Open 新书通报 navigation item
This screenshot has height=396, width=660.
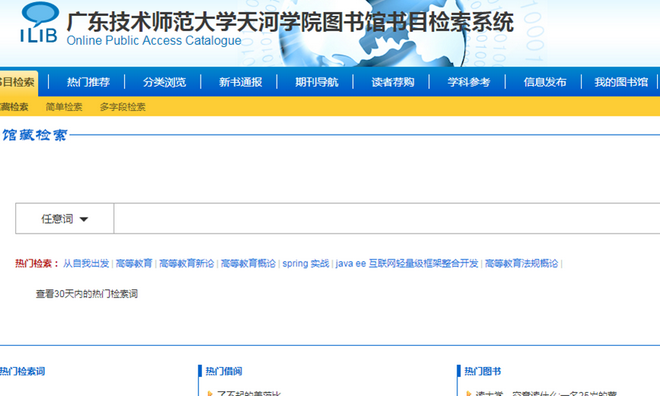240,82
